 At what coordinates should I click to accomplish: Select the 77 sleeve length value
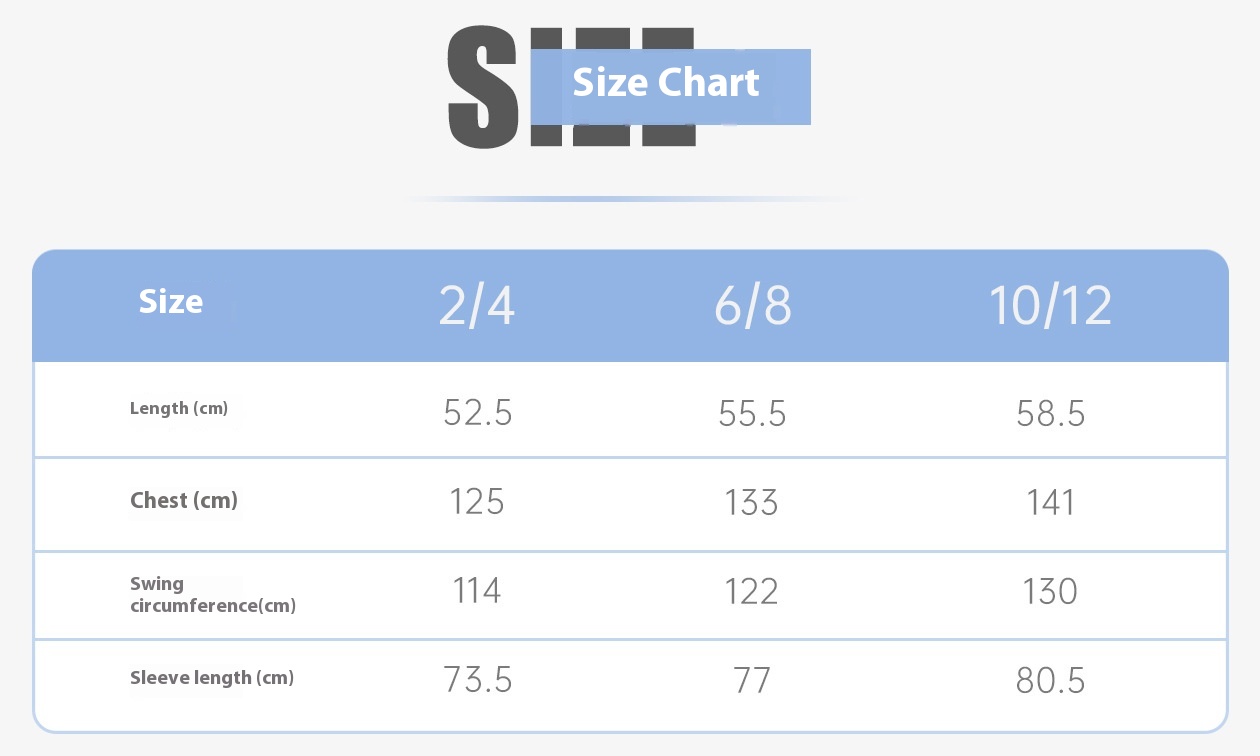click(752, 680)
